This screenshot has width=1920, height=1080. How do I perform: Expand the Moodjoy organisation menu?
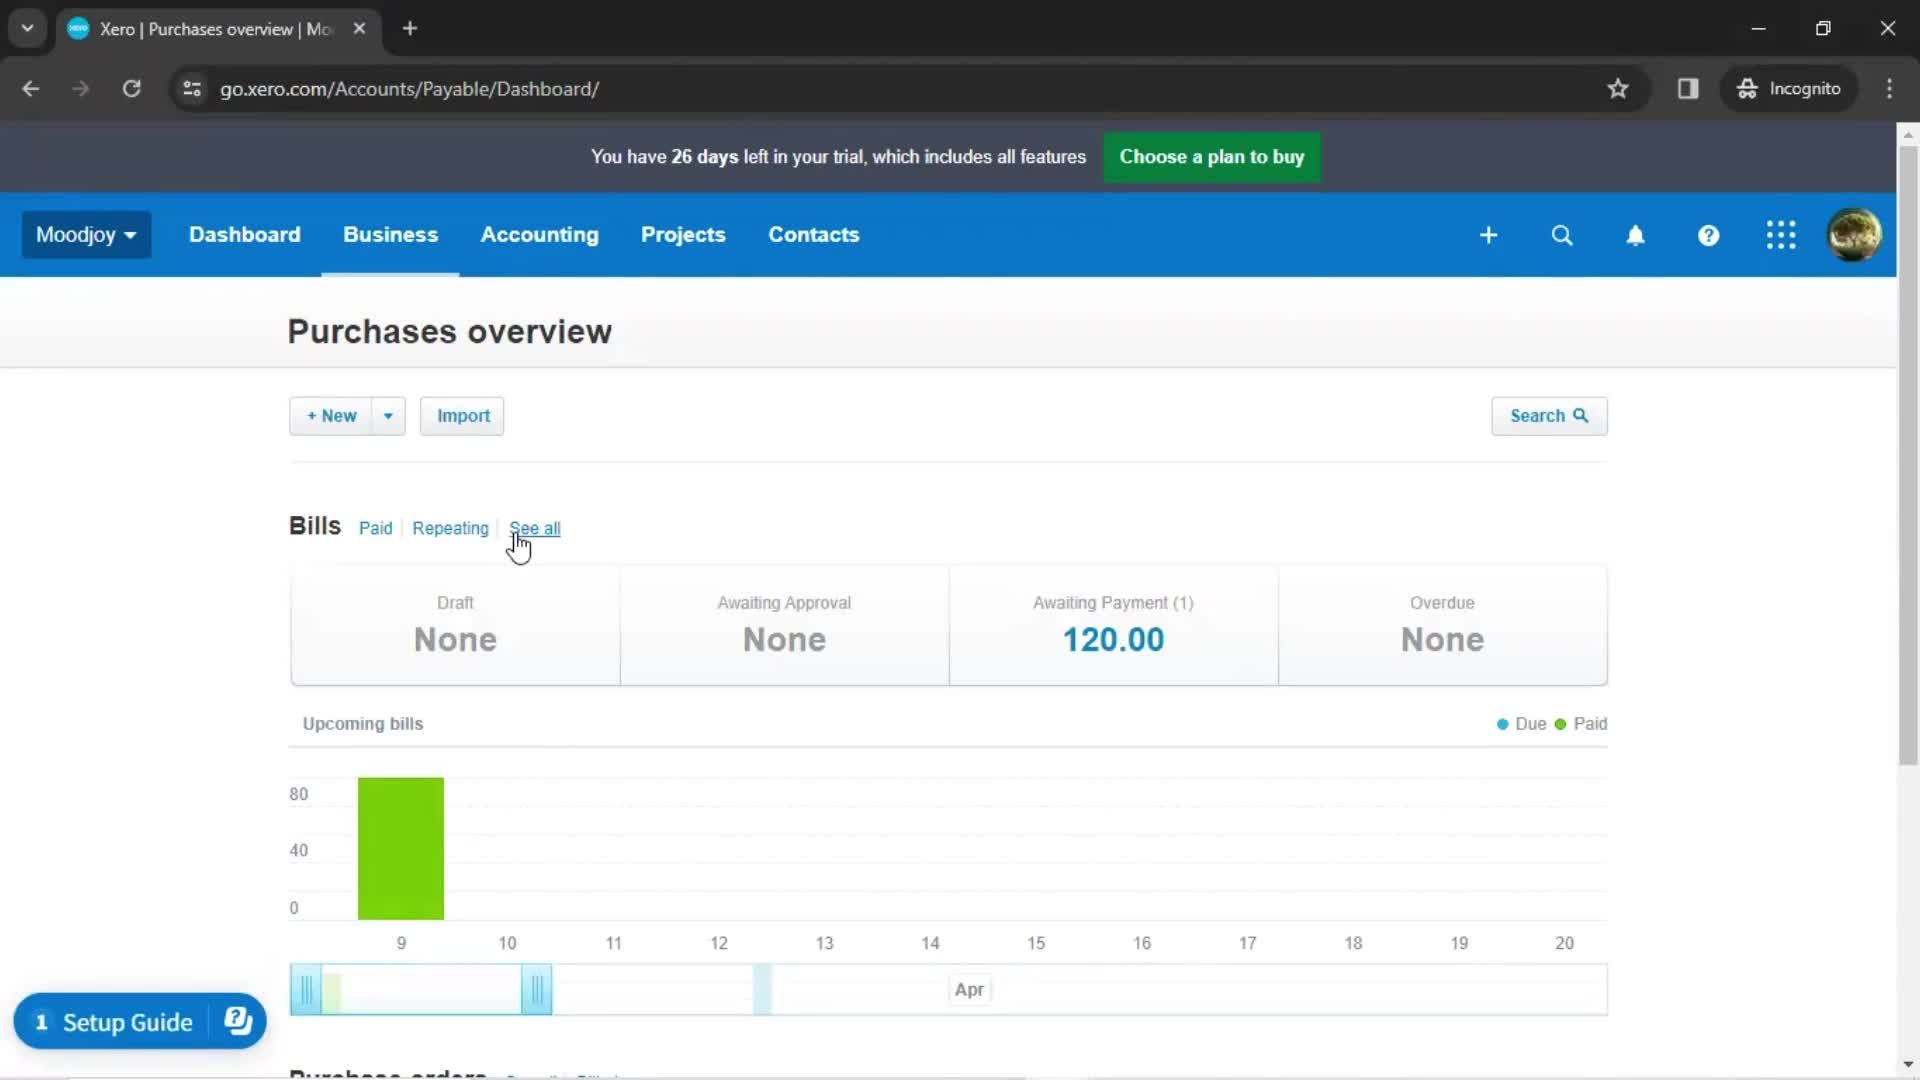click(86, 235)
